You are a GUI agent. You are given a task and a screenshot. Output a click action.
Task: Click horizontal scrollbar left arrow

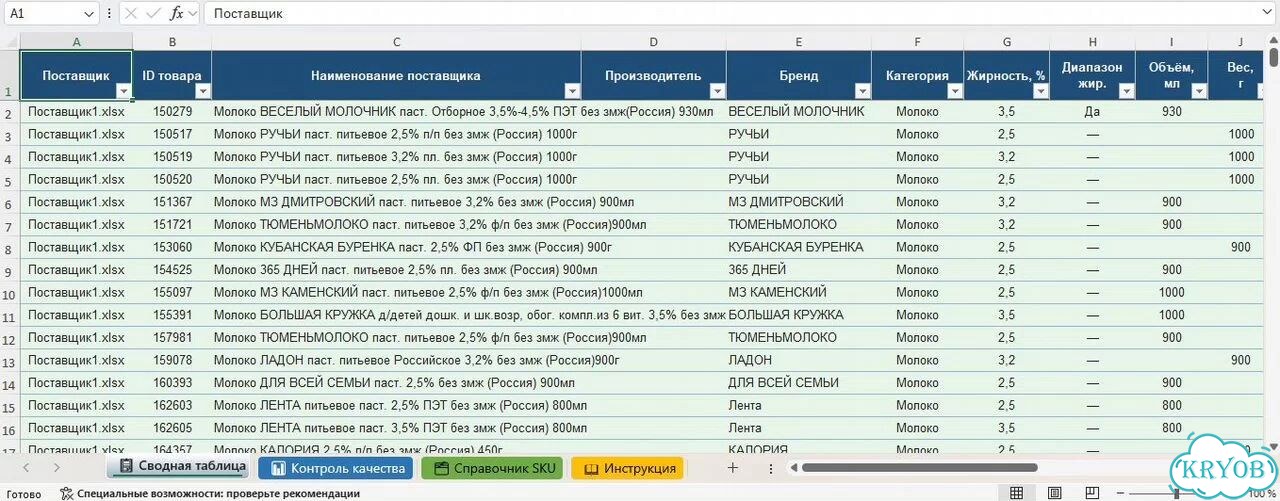tap(794, 468)
